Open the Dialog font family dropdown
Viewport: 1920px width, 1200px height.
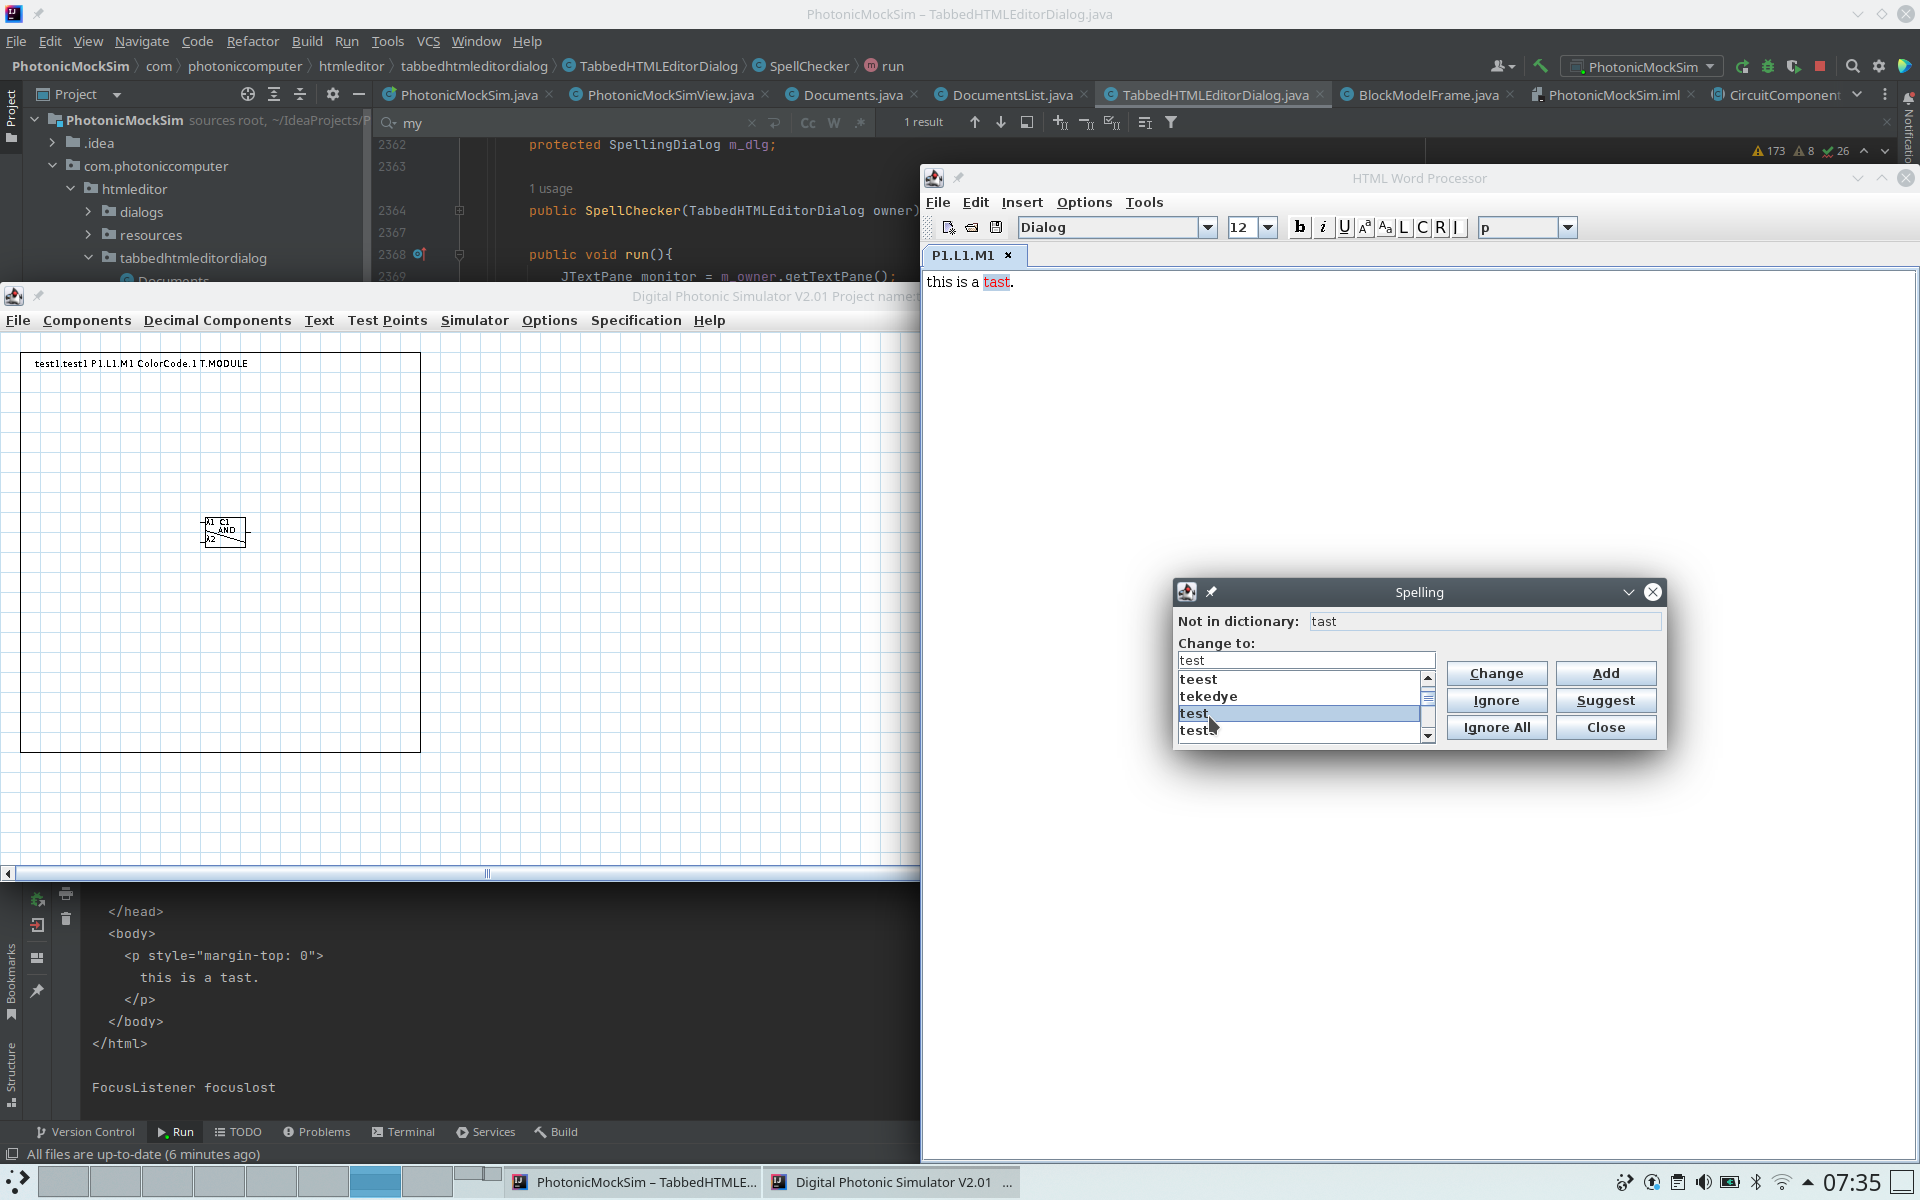(x=1208, y=228)
